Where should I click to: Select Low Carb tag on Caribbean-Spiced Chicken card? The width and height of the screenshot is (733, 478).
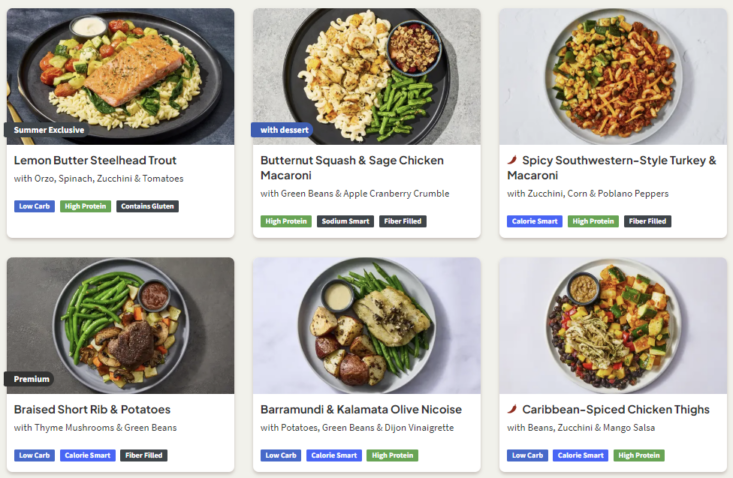(527, 455)
